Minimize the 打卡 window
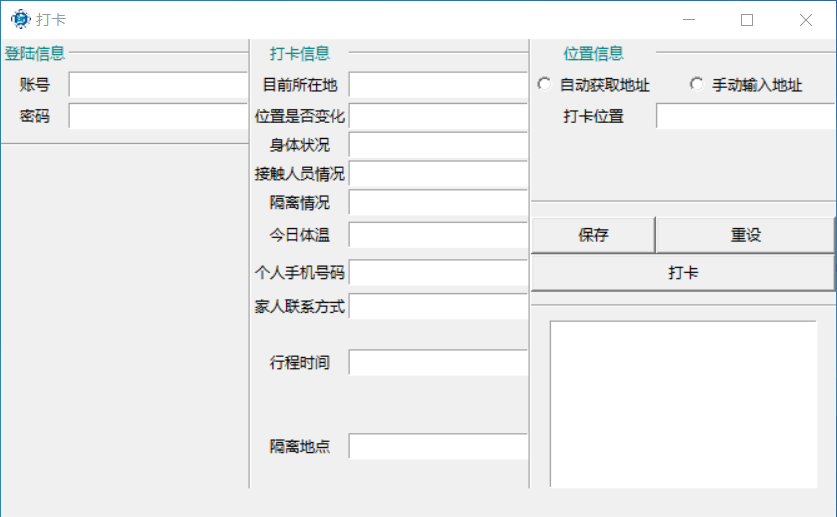The width and height of the screenshot is (837, 517). coord(689,20)
